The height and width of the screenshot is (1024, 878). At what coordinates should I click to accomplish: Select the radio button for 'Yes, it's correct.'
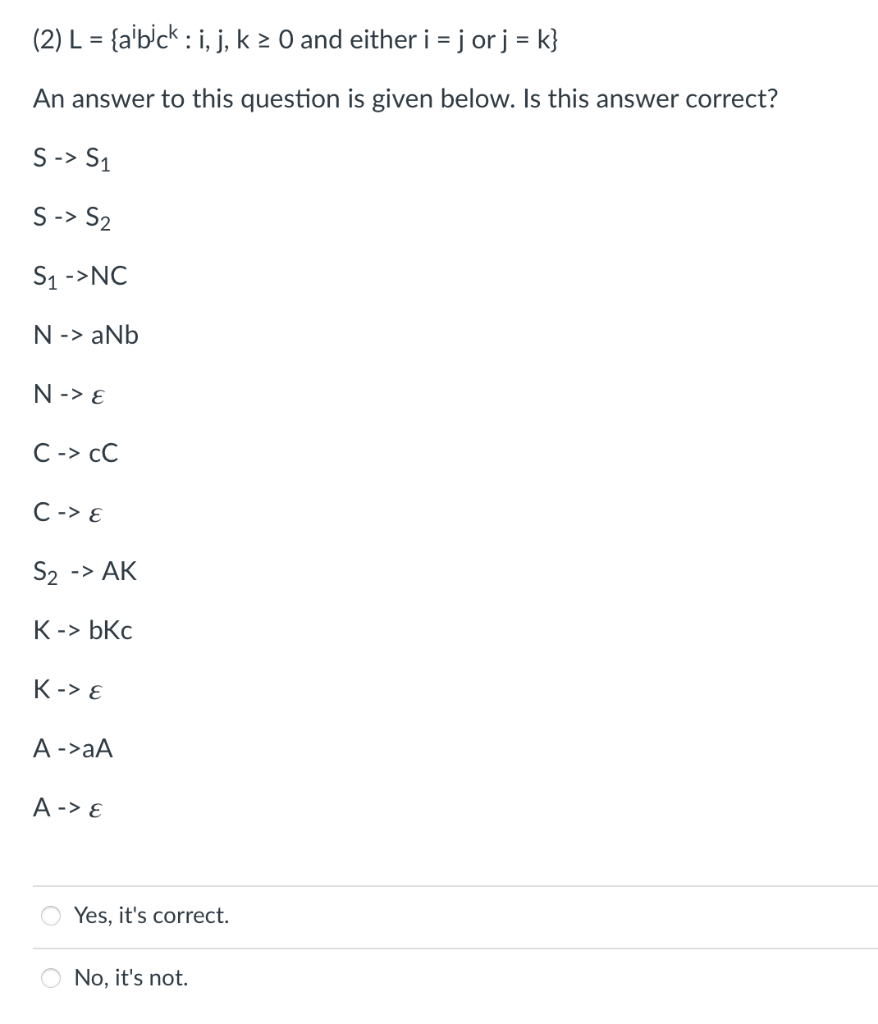coord(50,915)
